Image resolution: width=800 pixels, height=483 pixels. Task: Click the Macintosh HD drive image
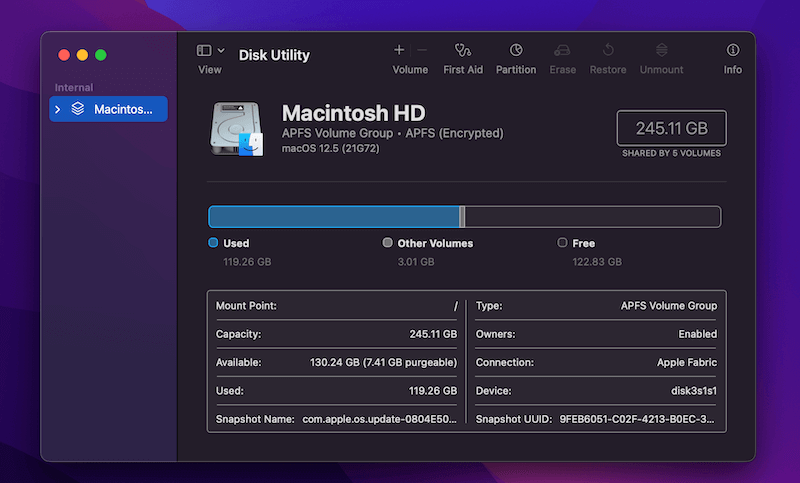point(236,129)
